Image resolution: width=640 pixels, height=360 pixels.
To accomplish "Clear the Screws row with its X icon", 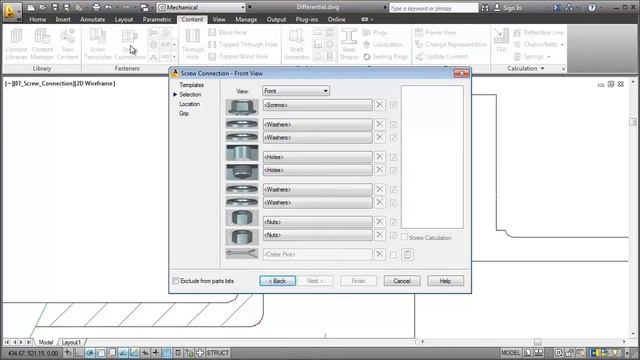I will pyautogui.click(x=380, y=105).
